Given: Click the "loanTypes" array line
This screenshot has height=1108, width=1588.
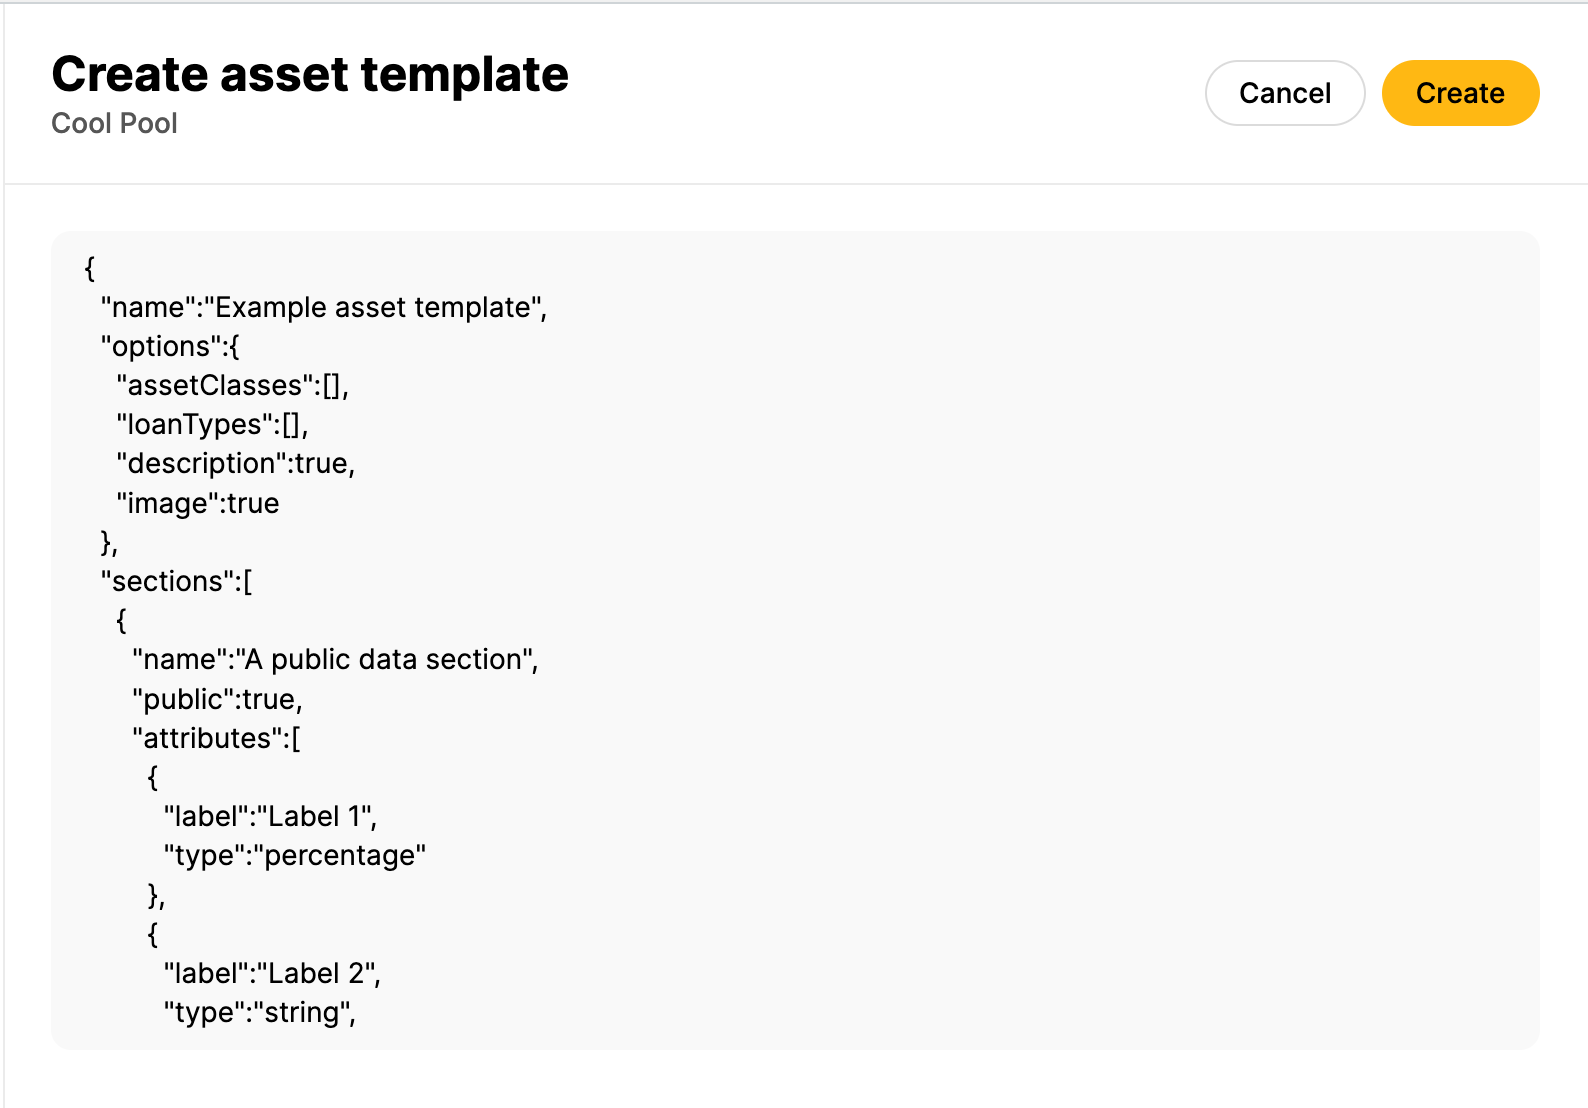Looking at the screenshot, I should pos(212,424).
